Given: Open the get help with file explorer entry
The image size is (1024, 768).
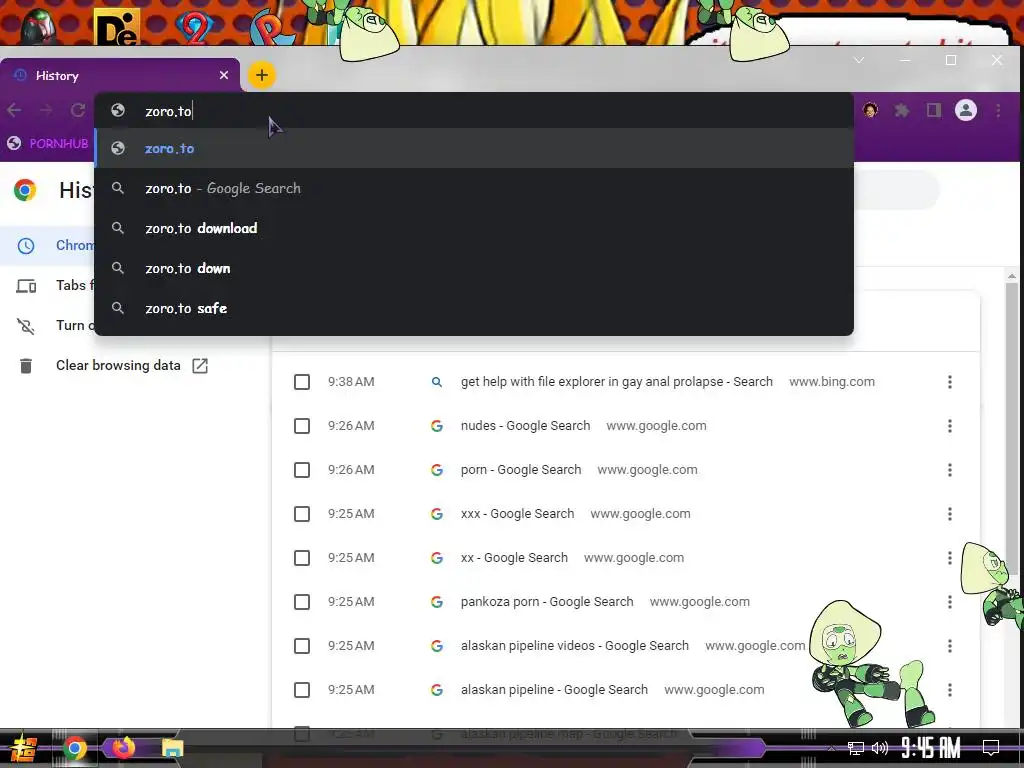Looking at the screenshot, I should tap(616, 381).
